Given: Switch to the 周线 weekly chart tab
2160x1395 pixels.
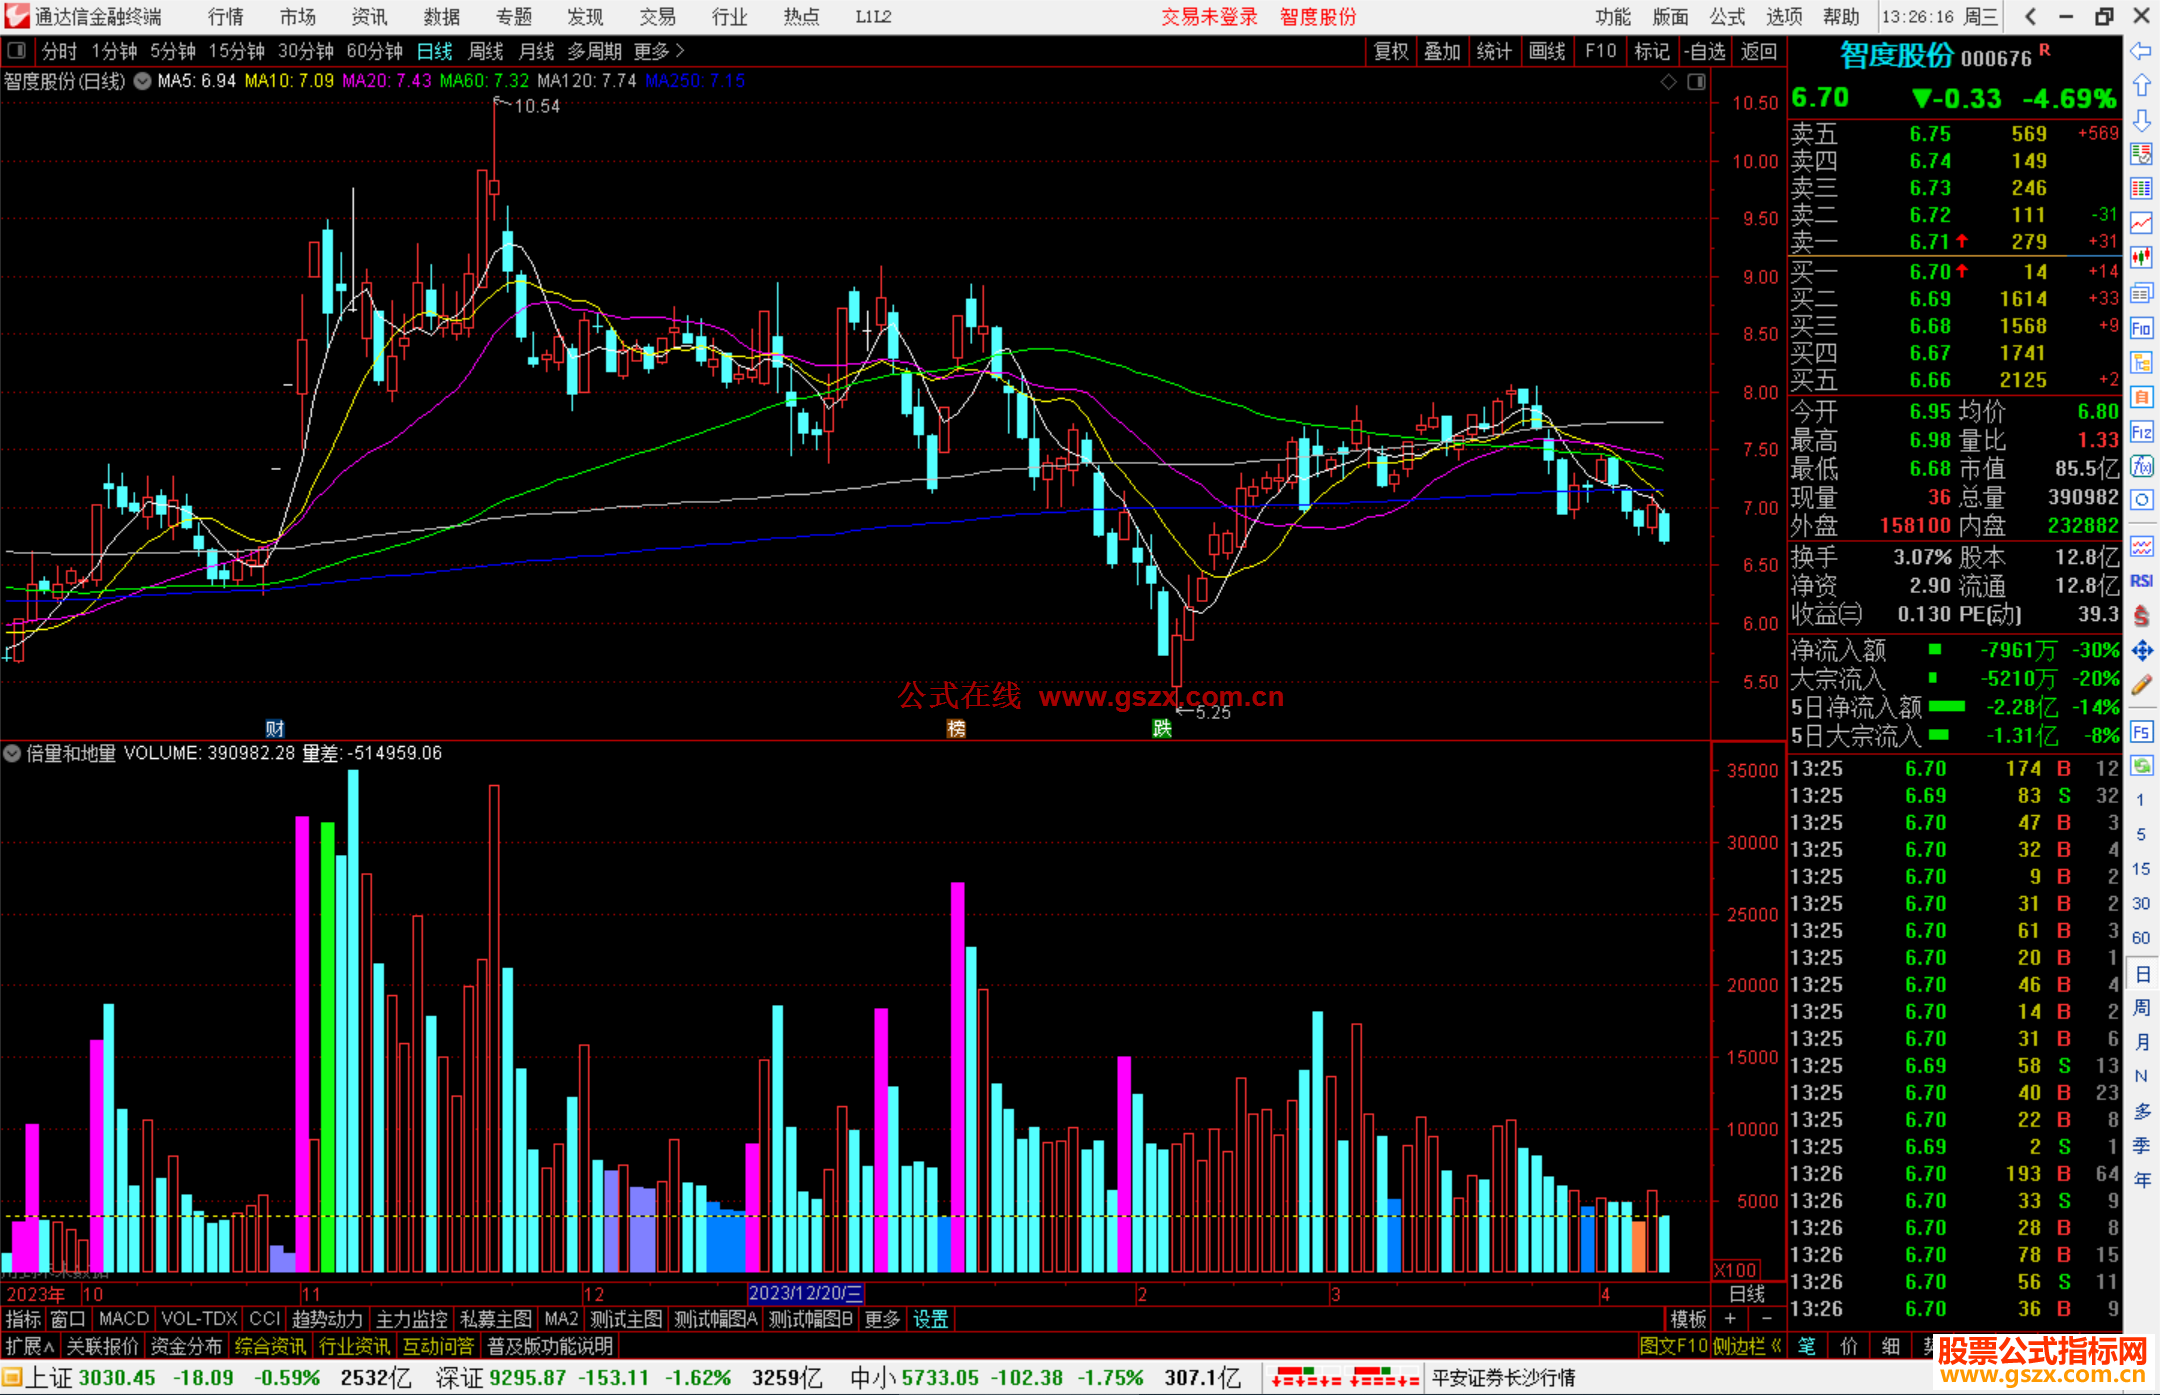Looking at the screenshot, I should click(486, 50).
